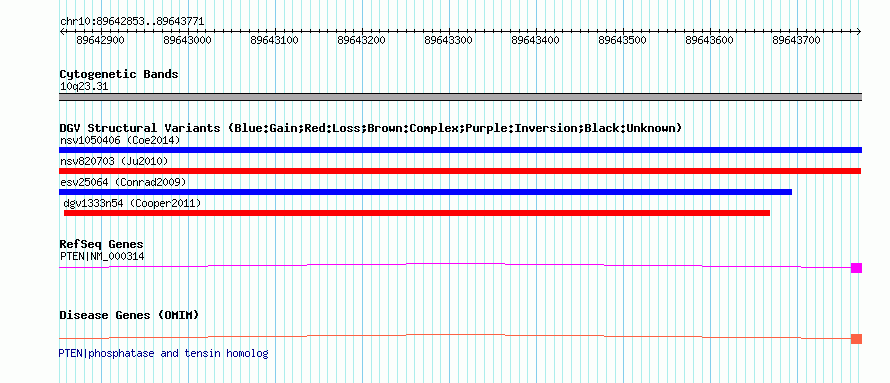The height and width of the screenshot is (383, 890).
Task: Click the magenta PTEN intron line
Action: coord(455,264)
